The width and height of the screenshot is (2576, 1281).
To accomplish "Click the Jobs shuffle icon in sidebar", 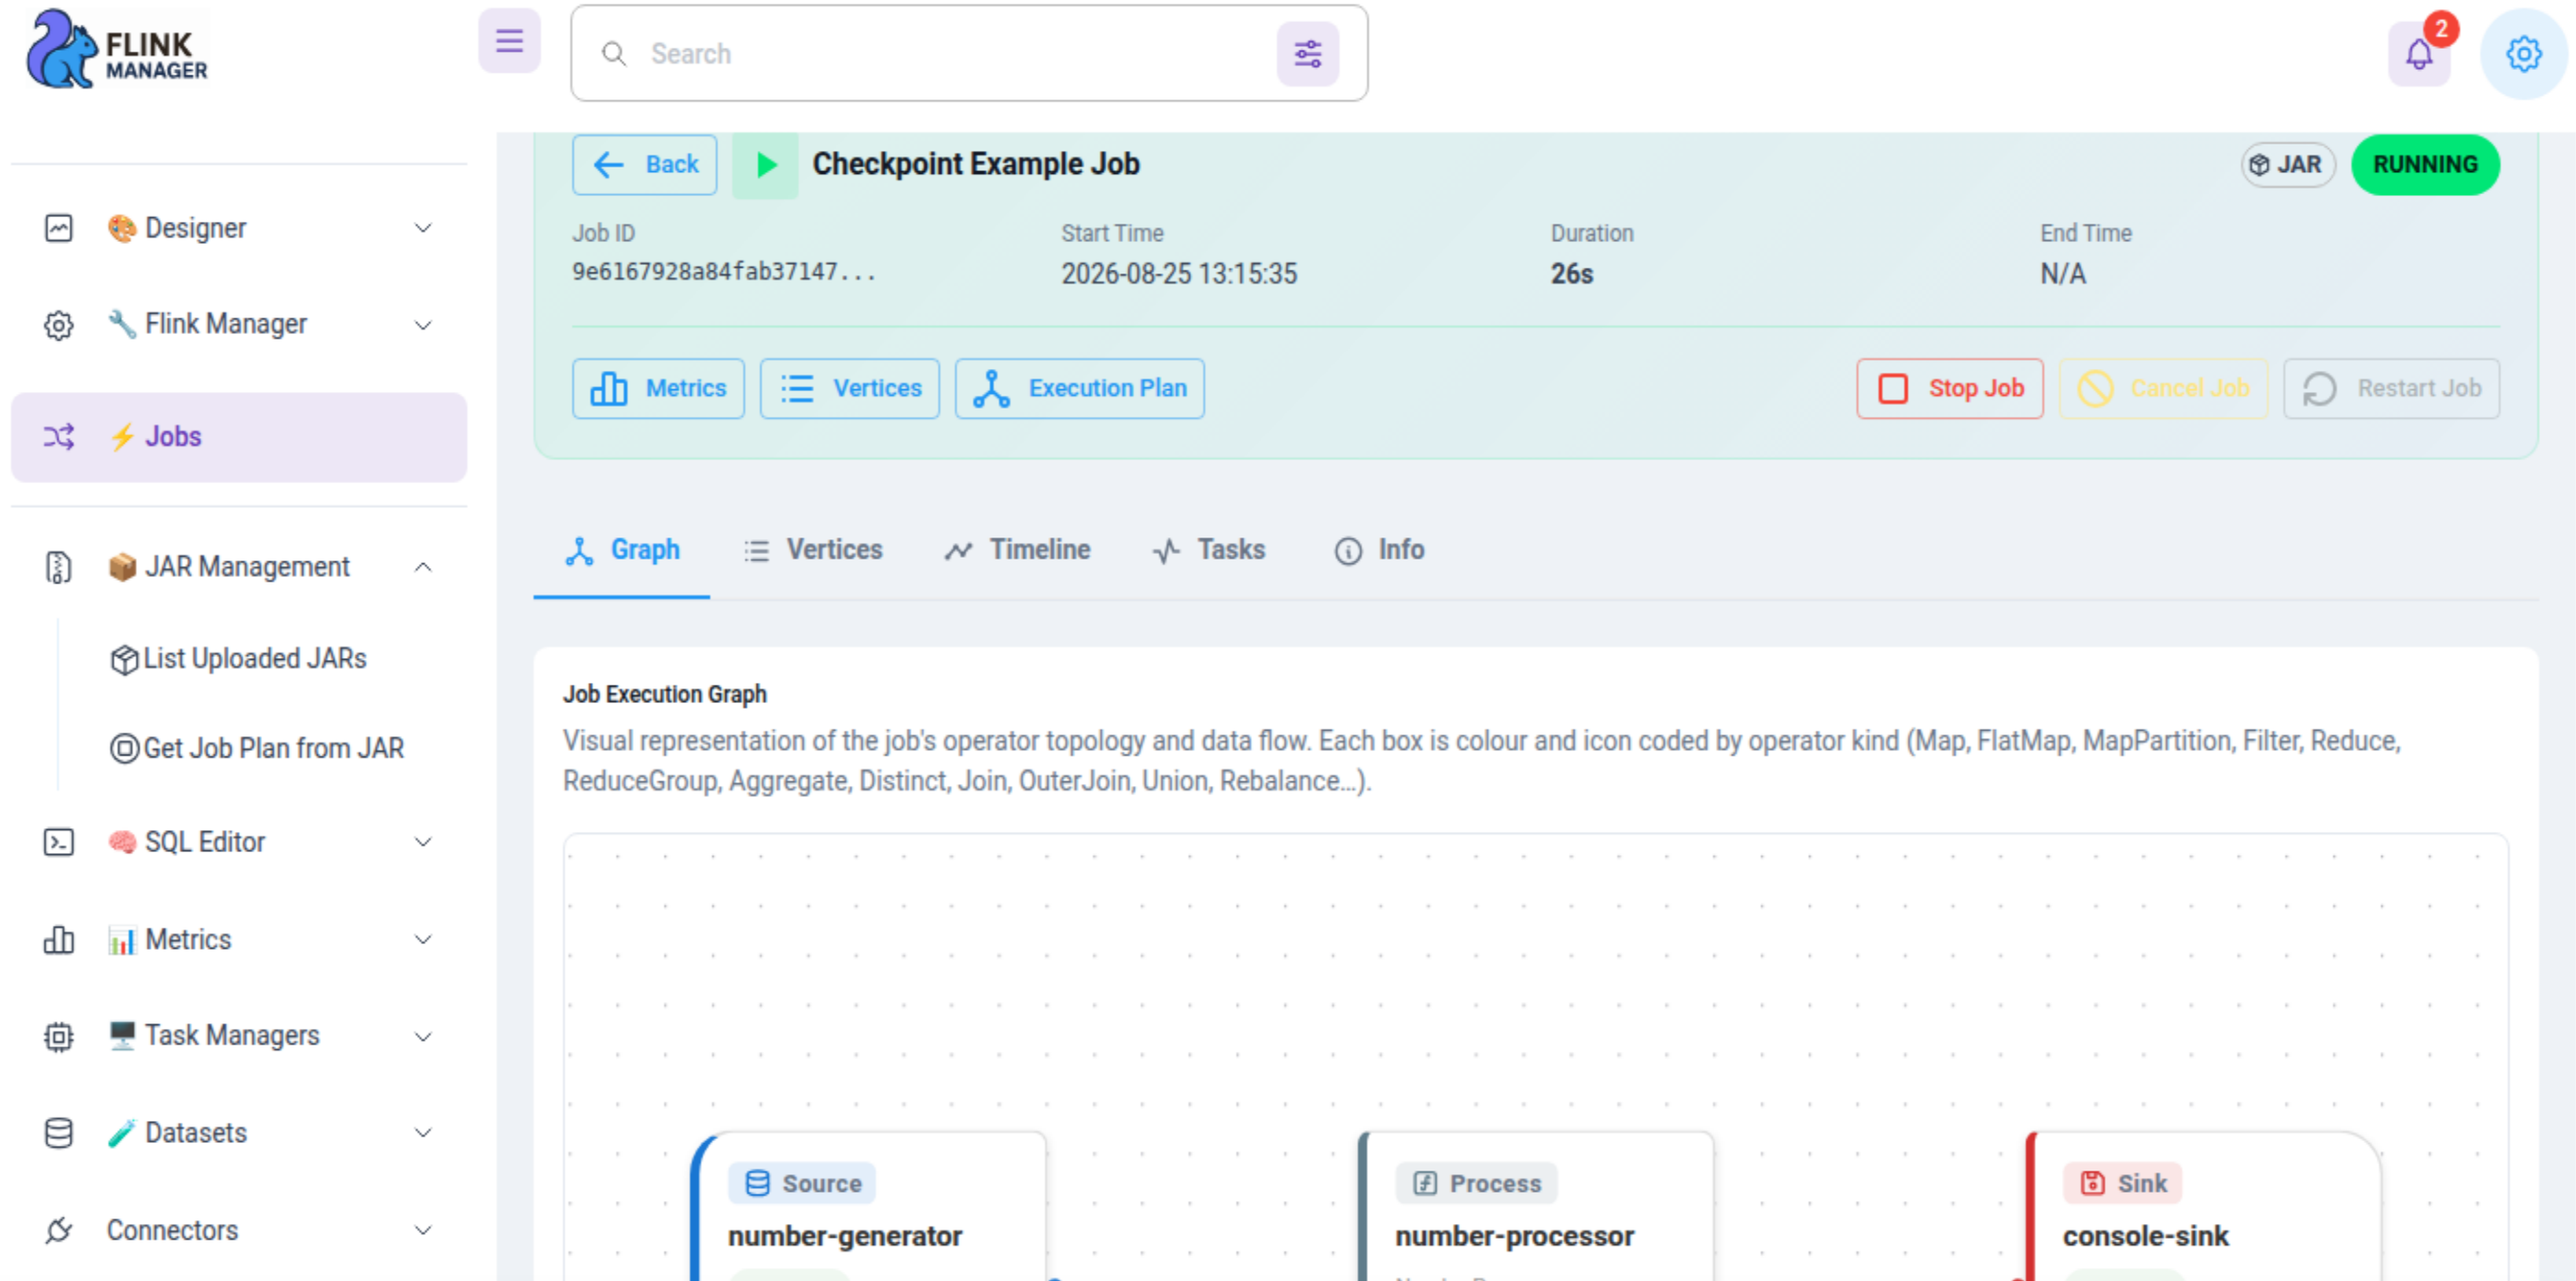I will click(x=59, y=437).
